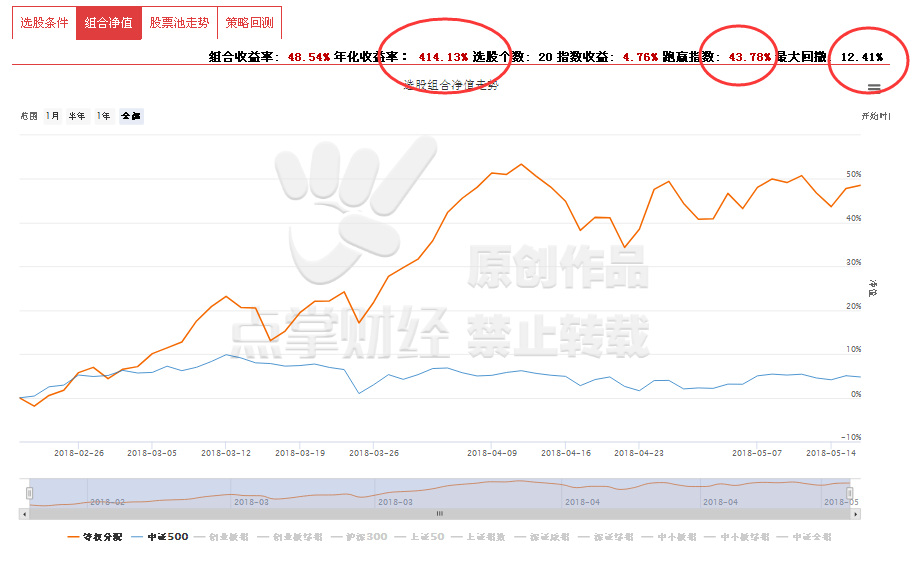
Task: Click the navigator scrollbar thumb
Action: [440, 514]
